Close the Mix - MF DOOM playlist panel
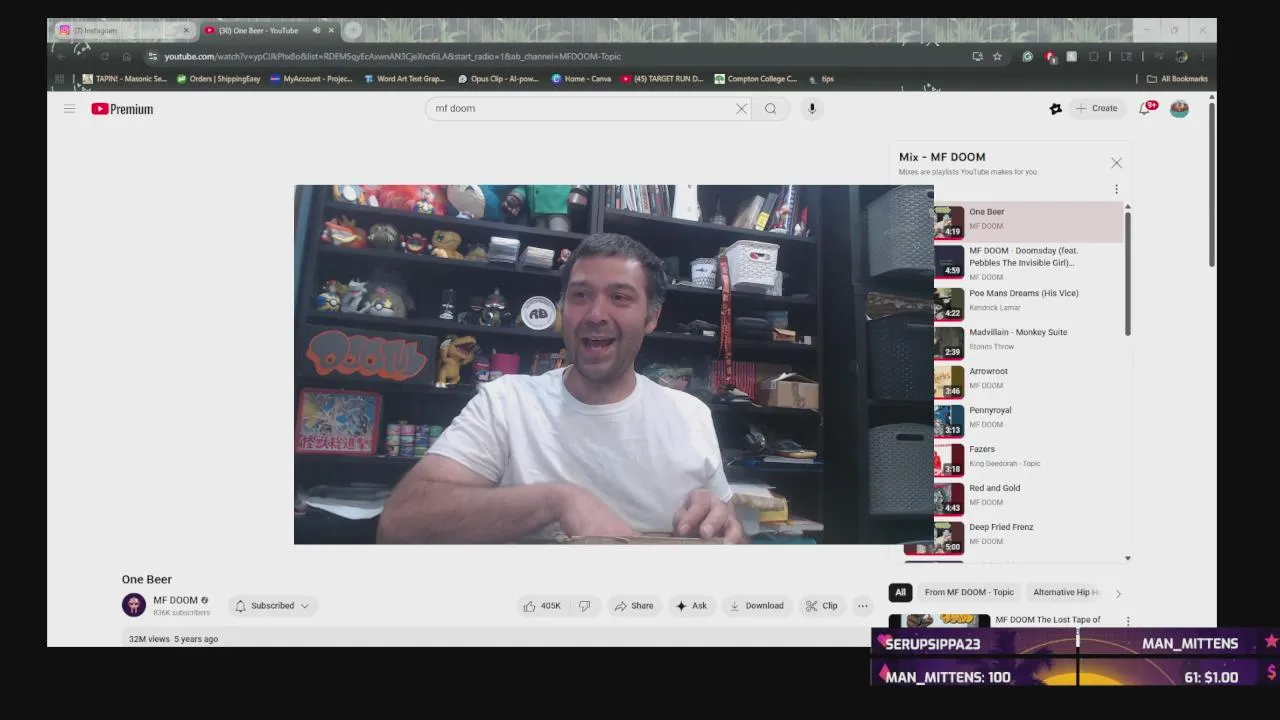 click(1116, 163)
